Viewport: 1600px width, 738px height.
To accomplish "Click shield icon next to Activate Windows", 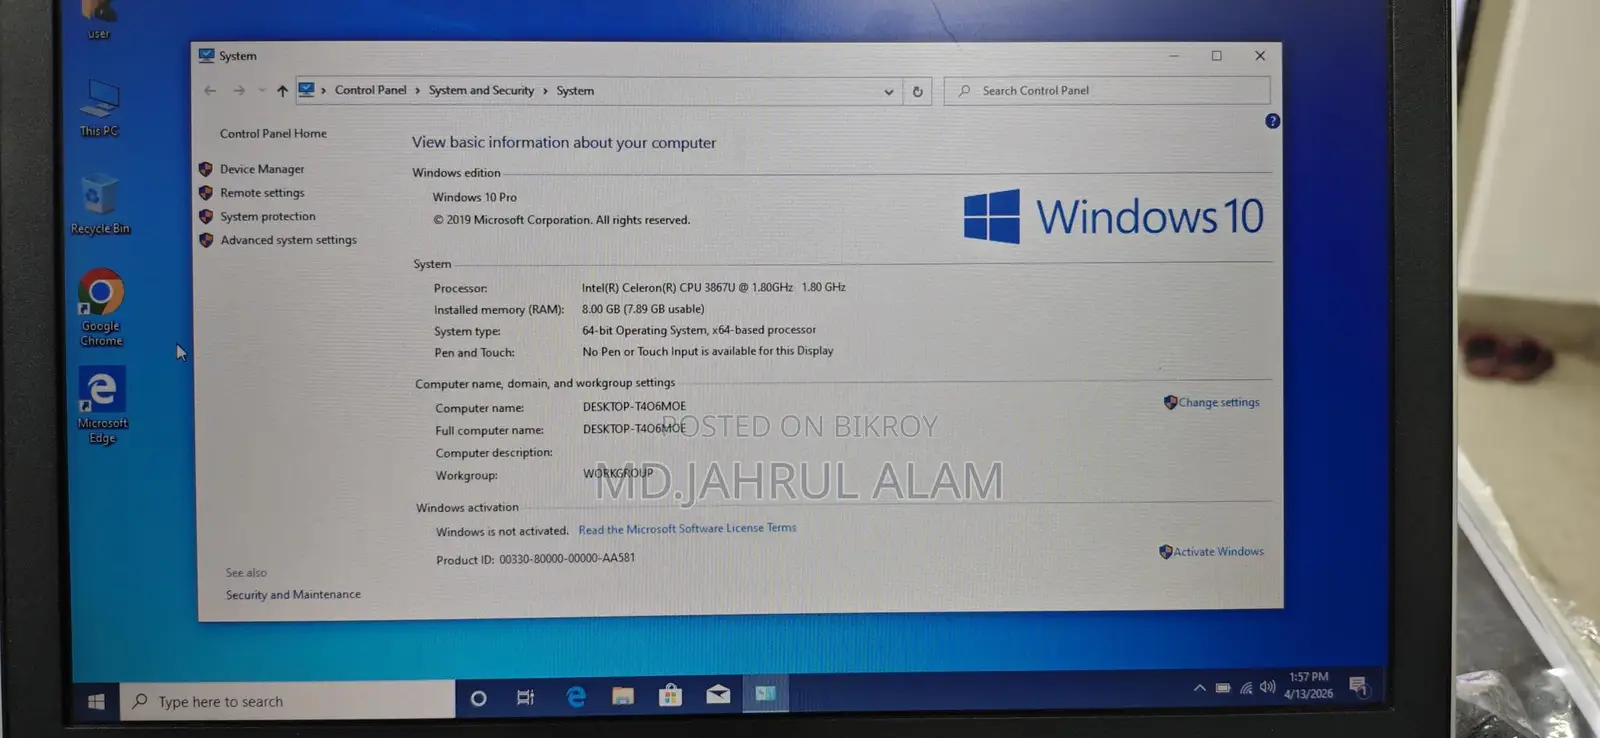I will pos(1165,551).
